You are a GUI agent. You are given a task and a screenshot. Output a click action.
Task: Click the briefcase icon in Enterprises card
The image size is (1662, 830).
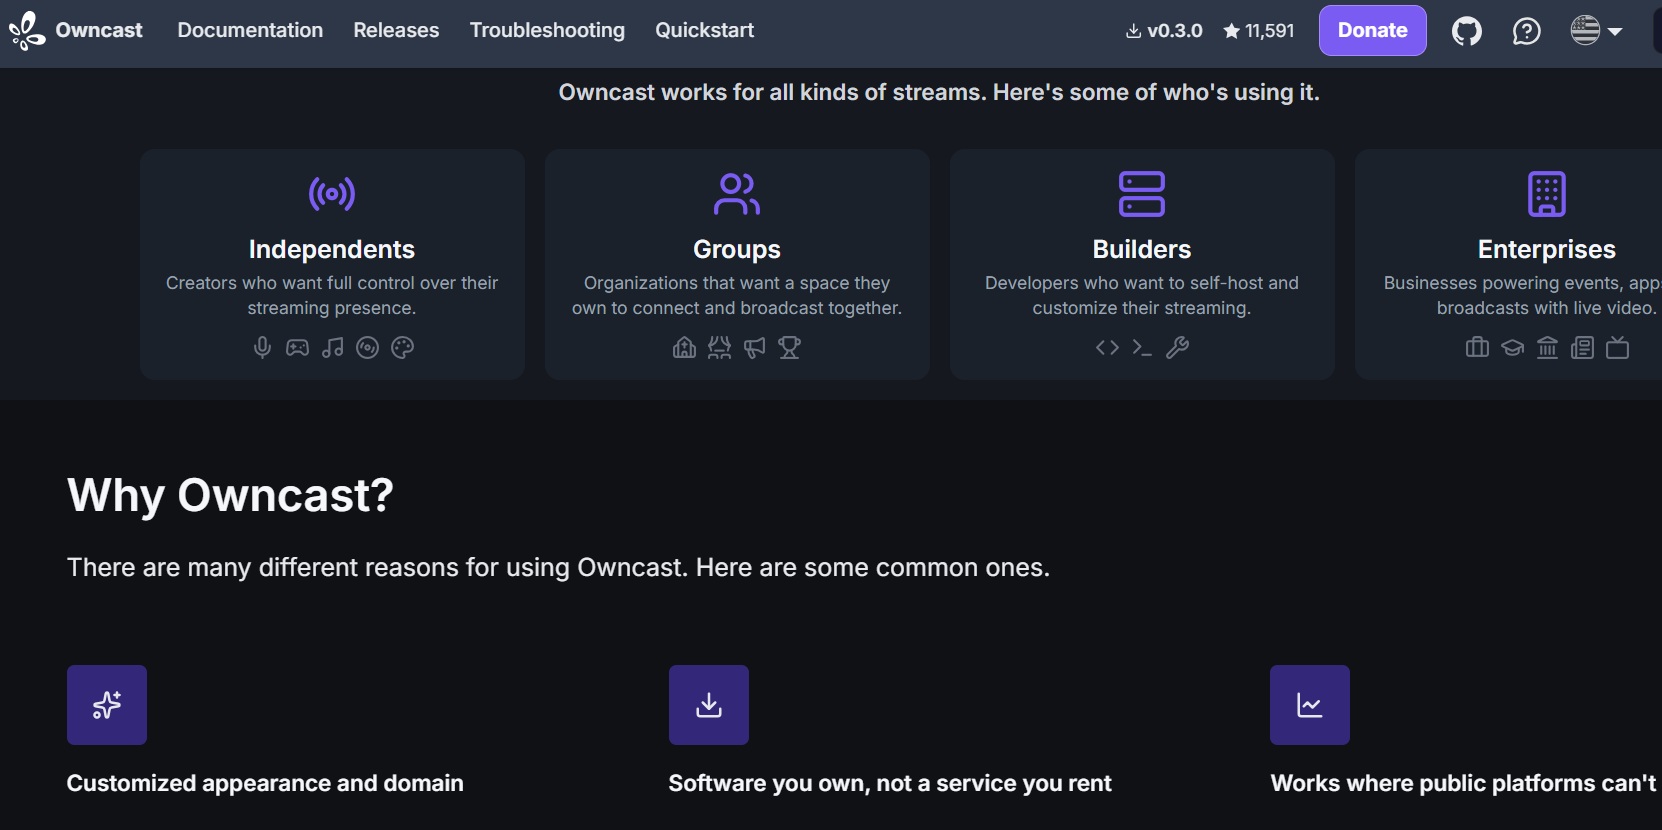coord(1477,347)
